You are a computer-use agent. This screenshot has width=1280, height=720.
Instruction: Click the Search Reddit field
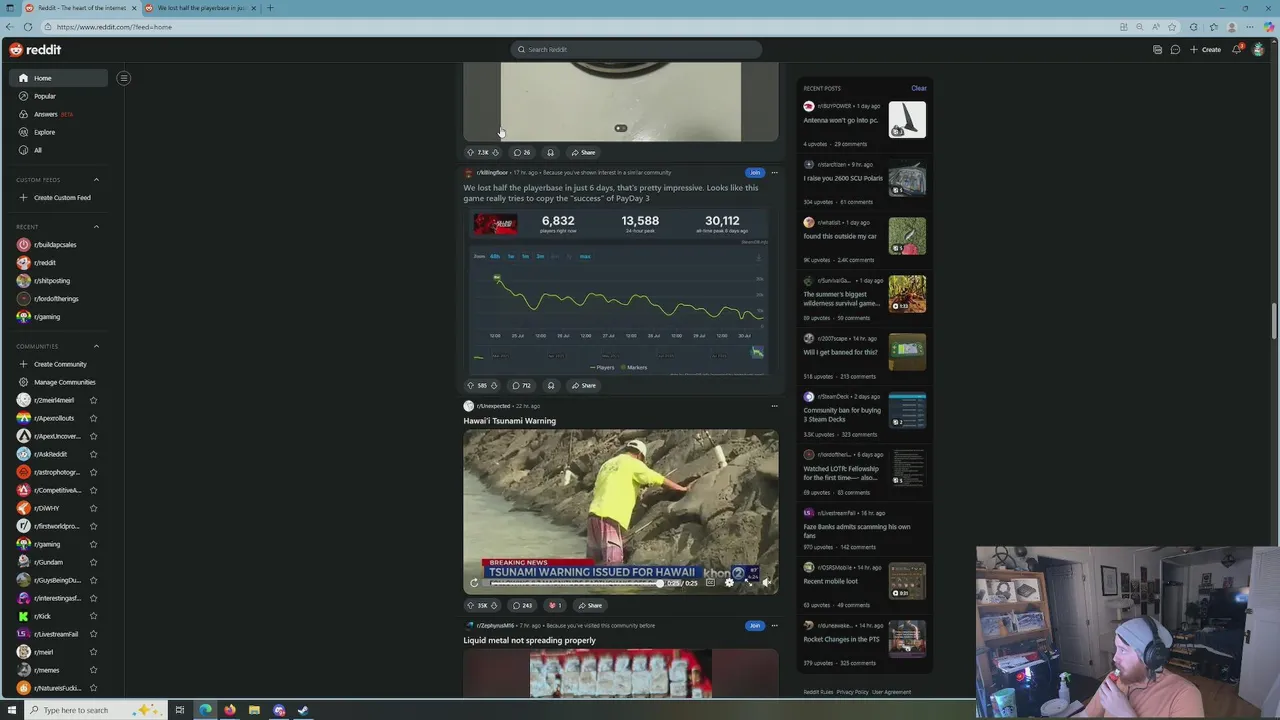click(636, 49)
